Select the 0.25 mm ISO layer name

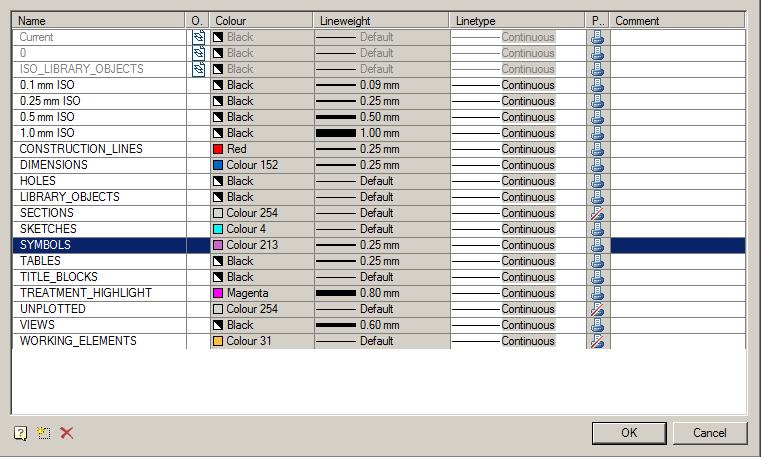pyautogui.click(x=50, y=101)
